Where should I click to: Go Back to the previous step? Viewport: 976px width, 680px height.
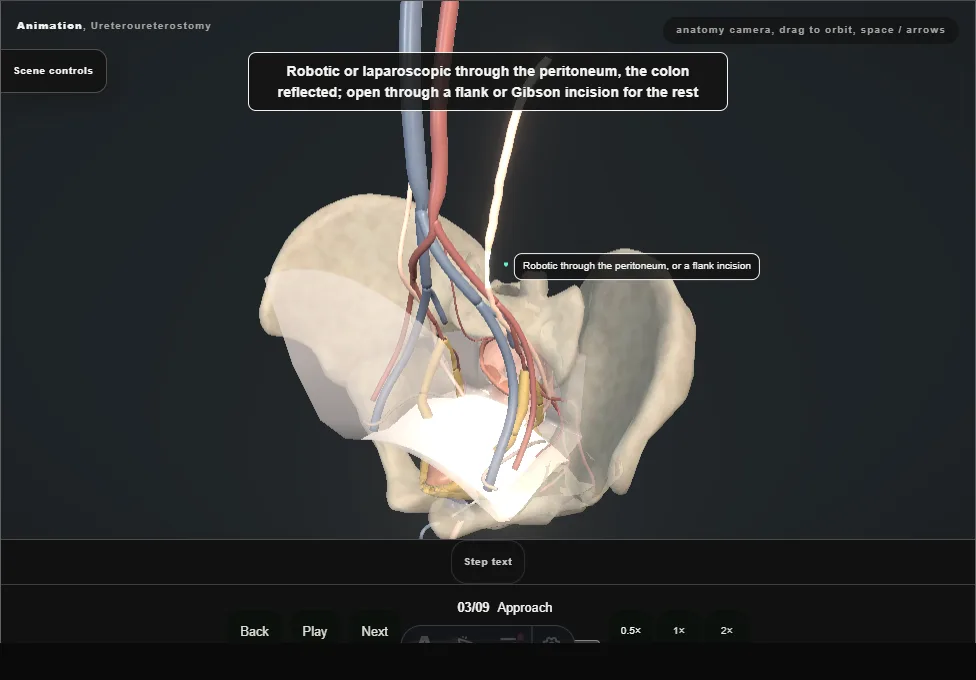255,631
